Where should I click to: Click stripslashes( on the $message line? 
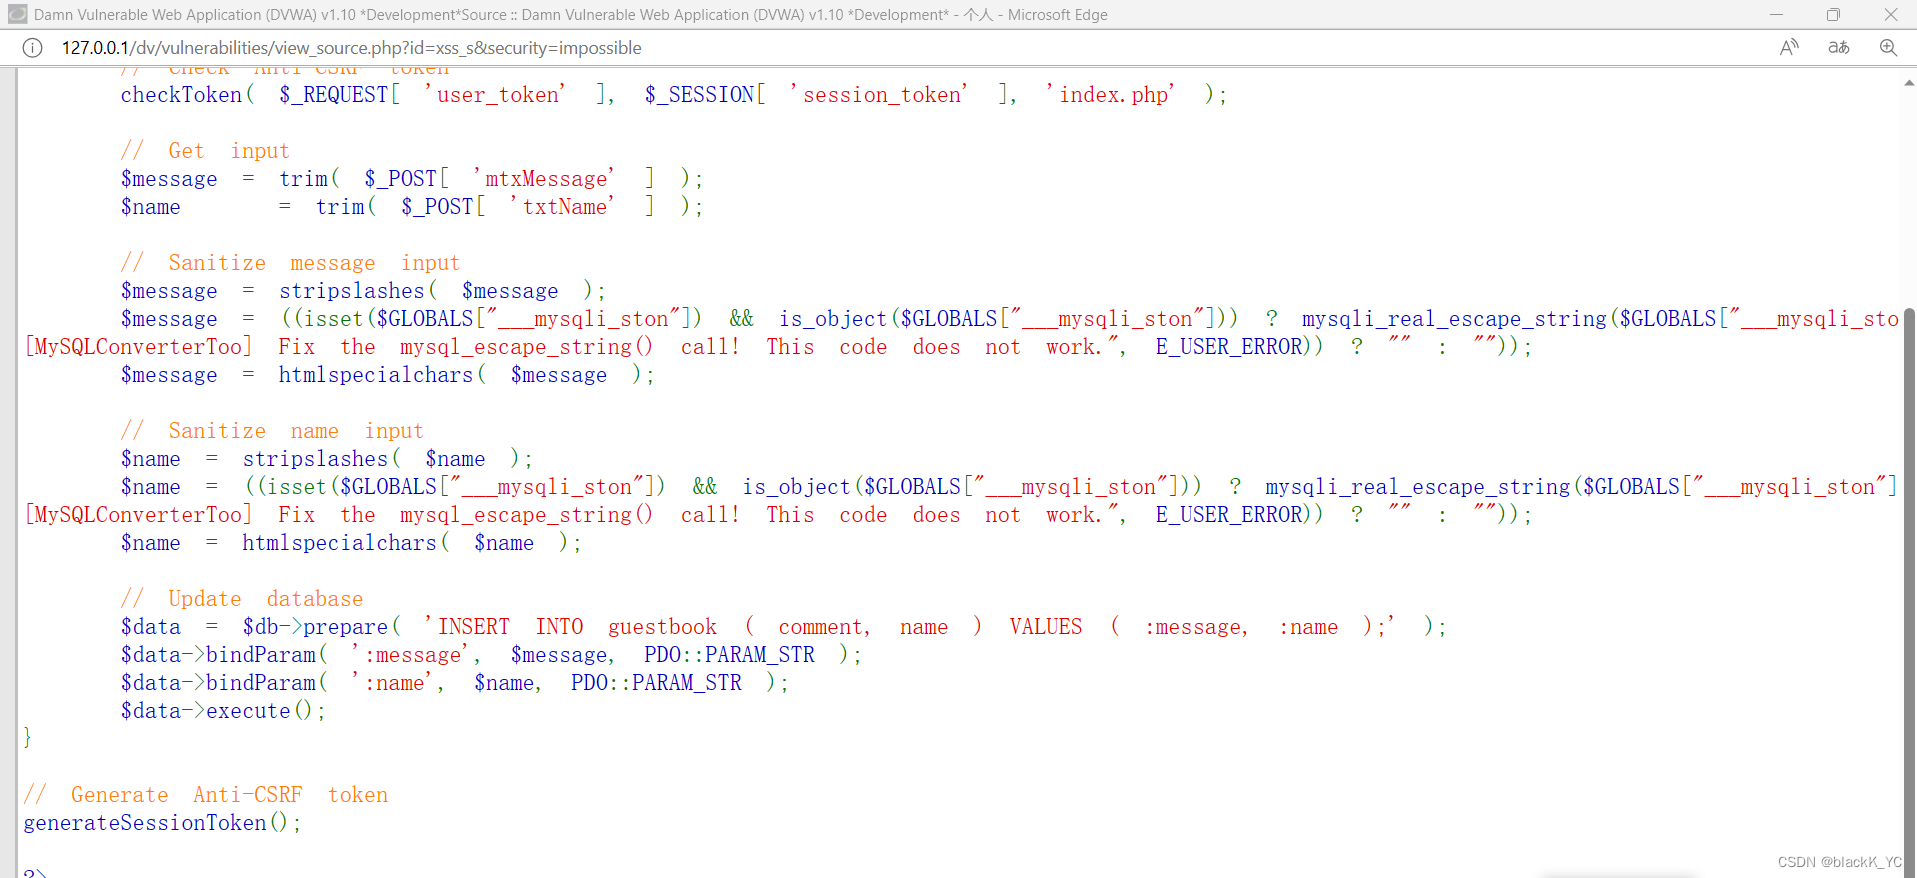click(x=358, y=291)
